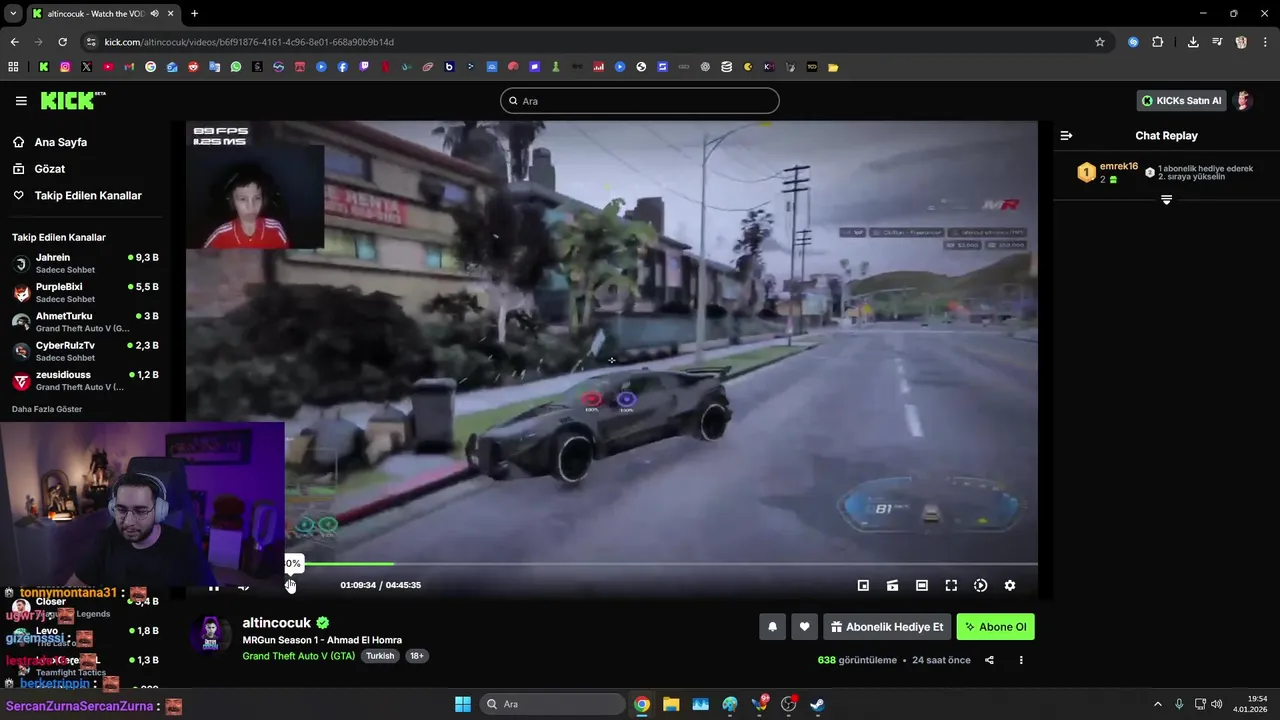This screenshot has width=1280, height=720.
Task: Open the CyberRulzTv followed channel
Action: [x=85, y=351]
